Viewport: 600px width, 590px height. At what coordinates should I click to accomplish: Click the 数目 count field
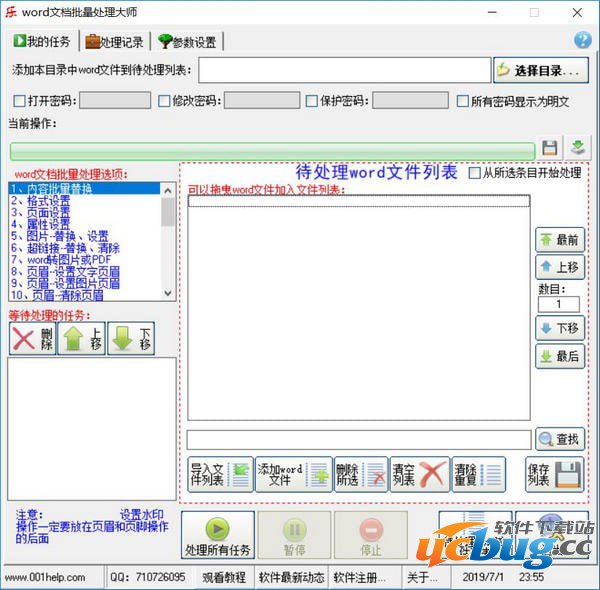559,305
